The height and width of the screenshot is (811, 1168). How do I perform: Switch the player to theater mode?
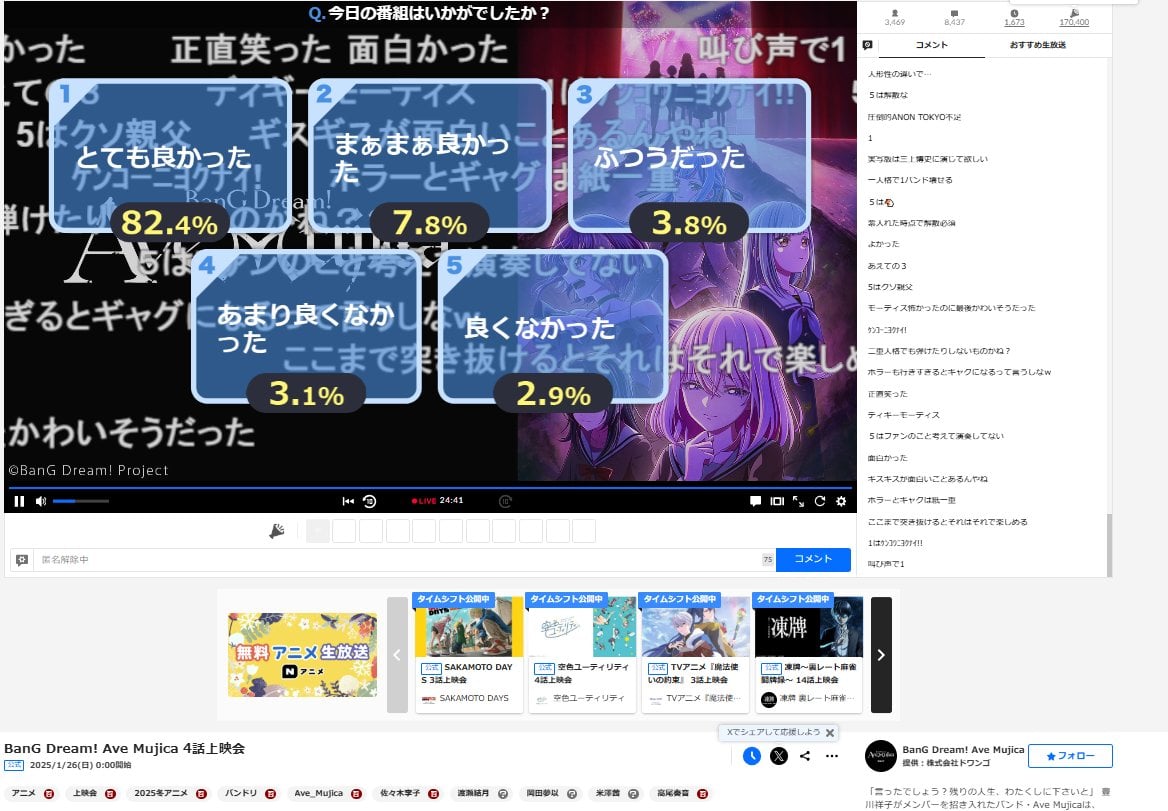click(777, 501)
